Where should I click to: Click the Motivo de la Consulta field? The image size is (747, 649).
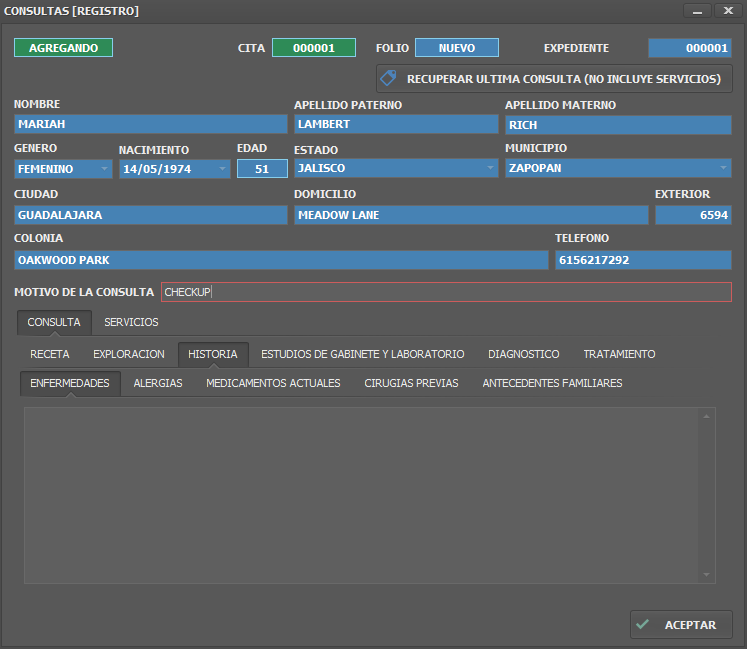[446, 292]
